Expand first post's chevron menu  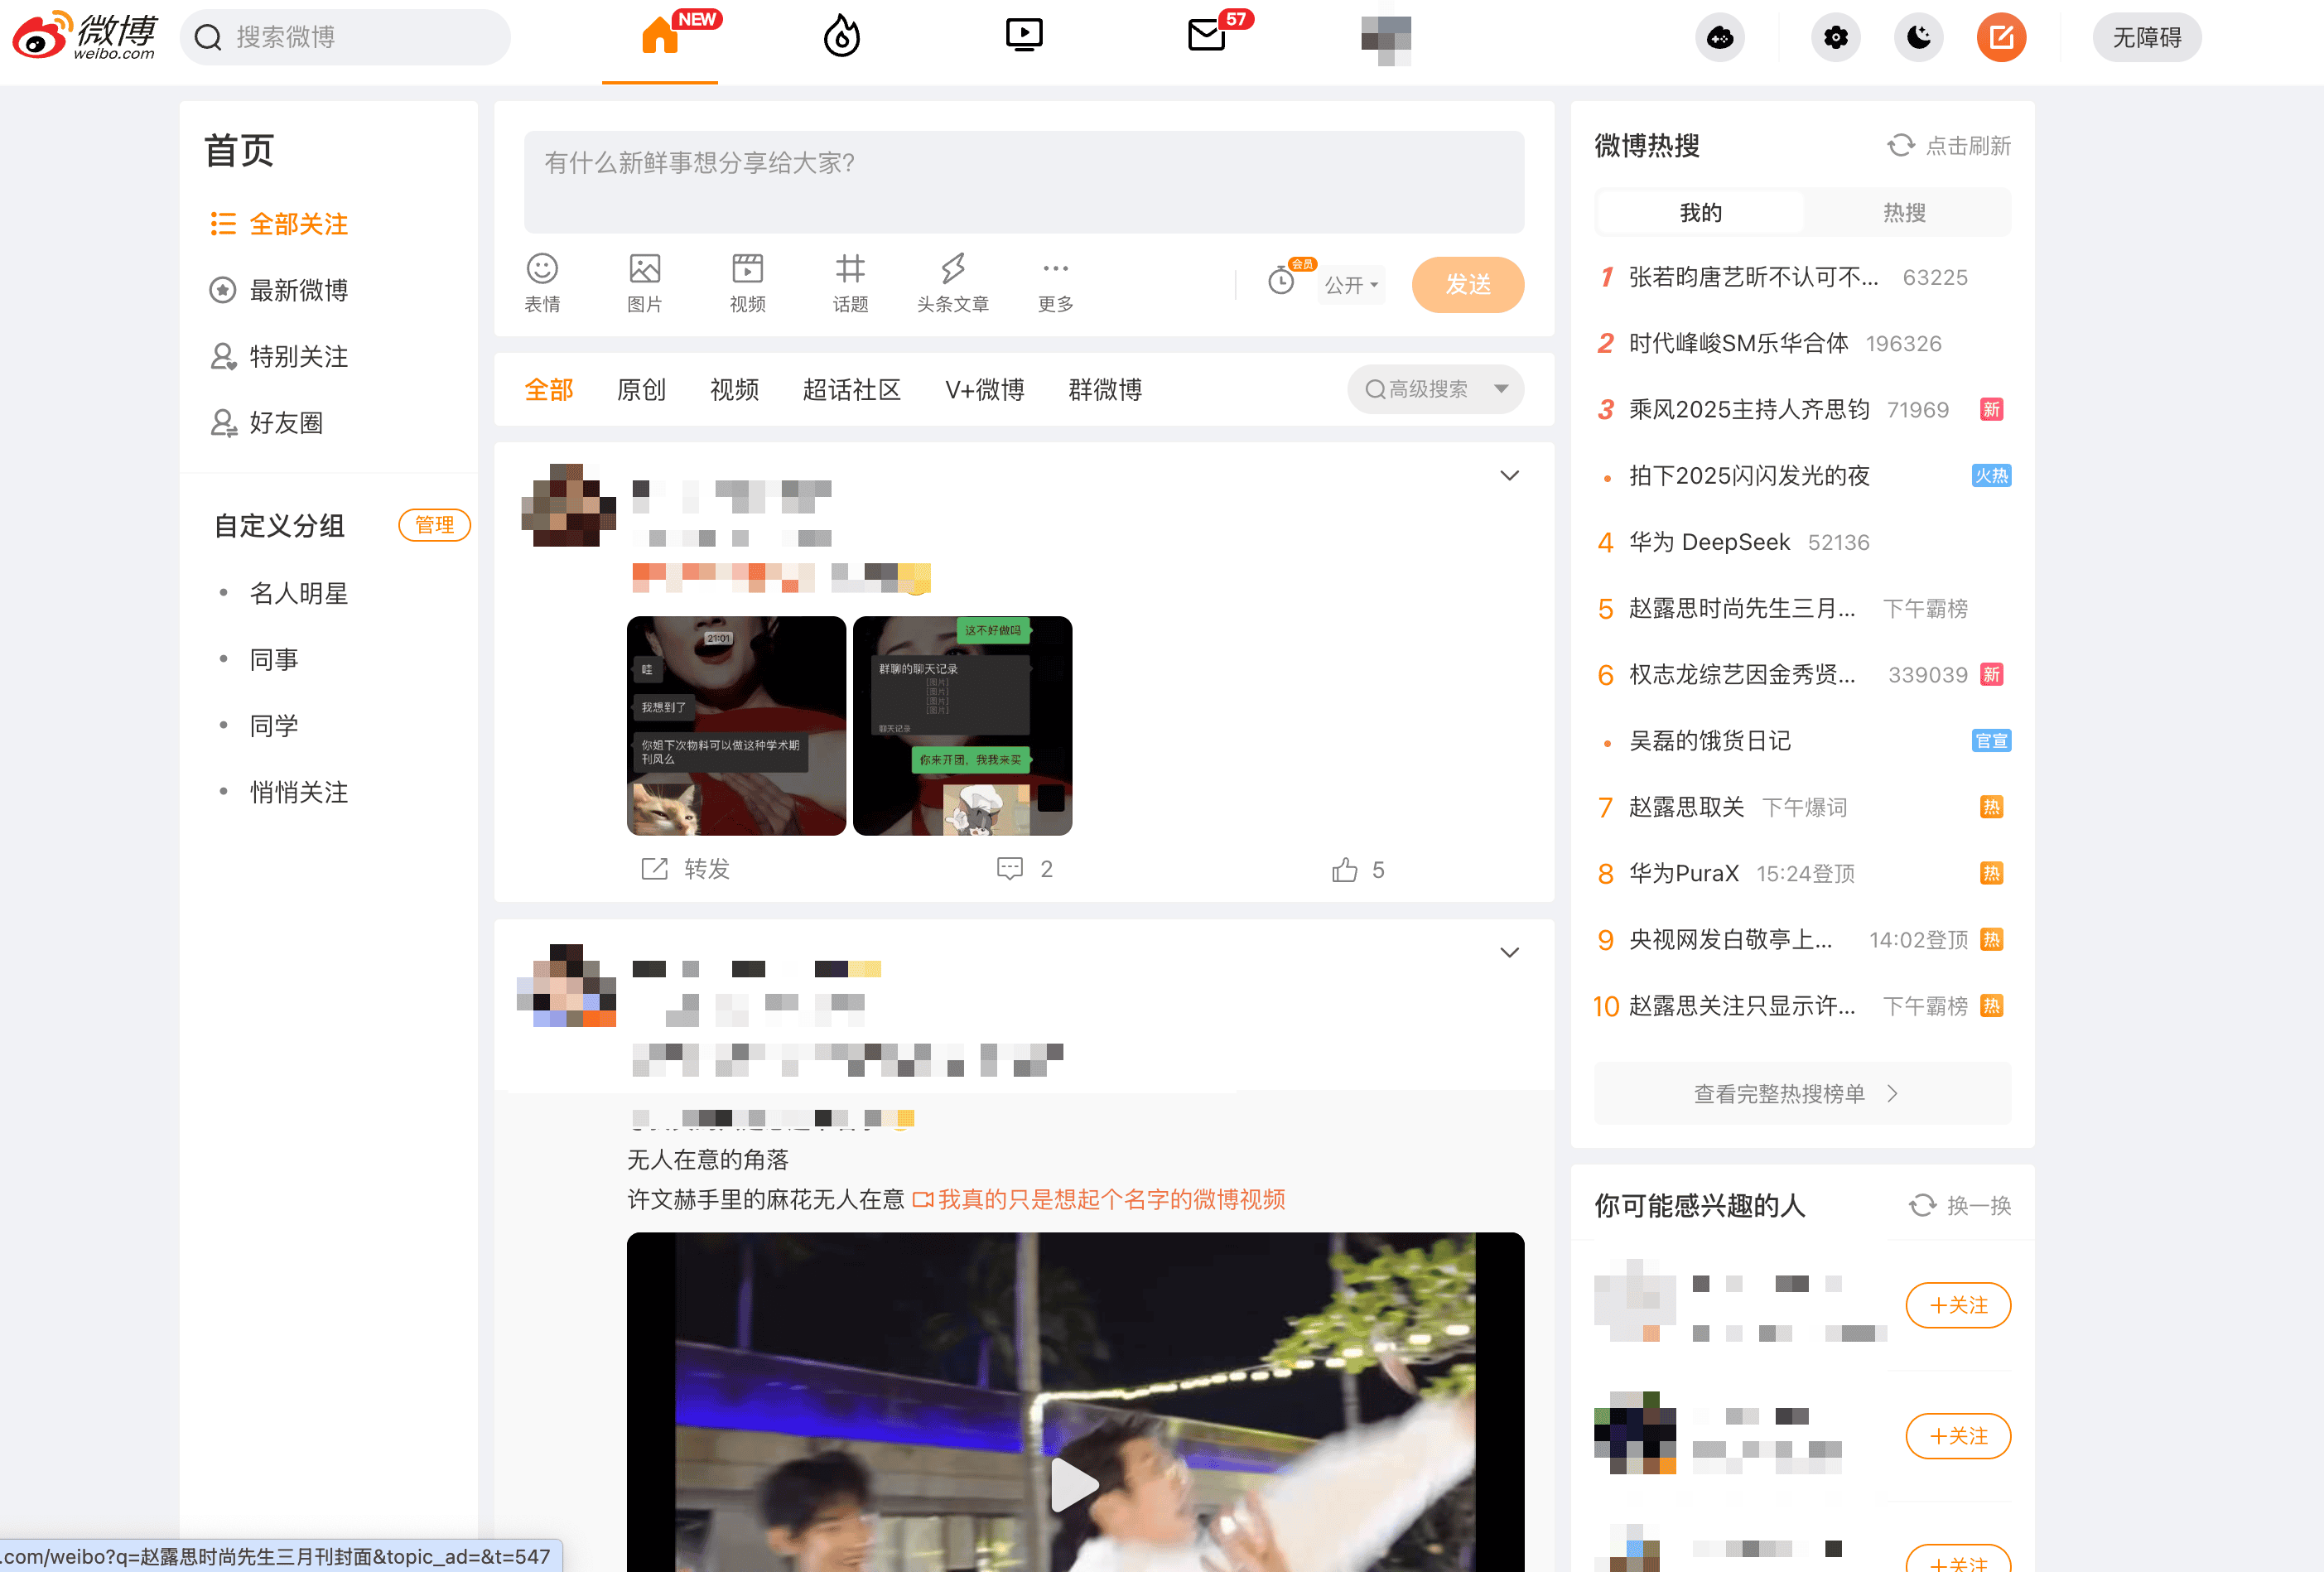1509,476
